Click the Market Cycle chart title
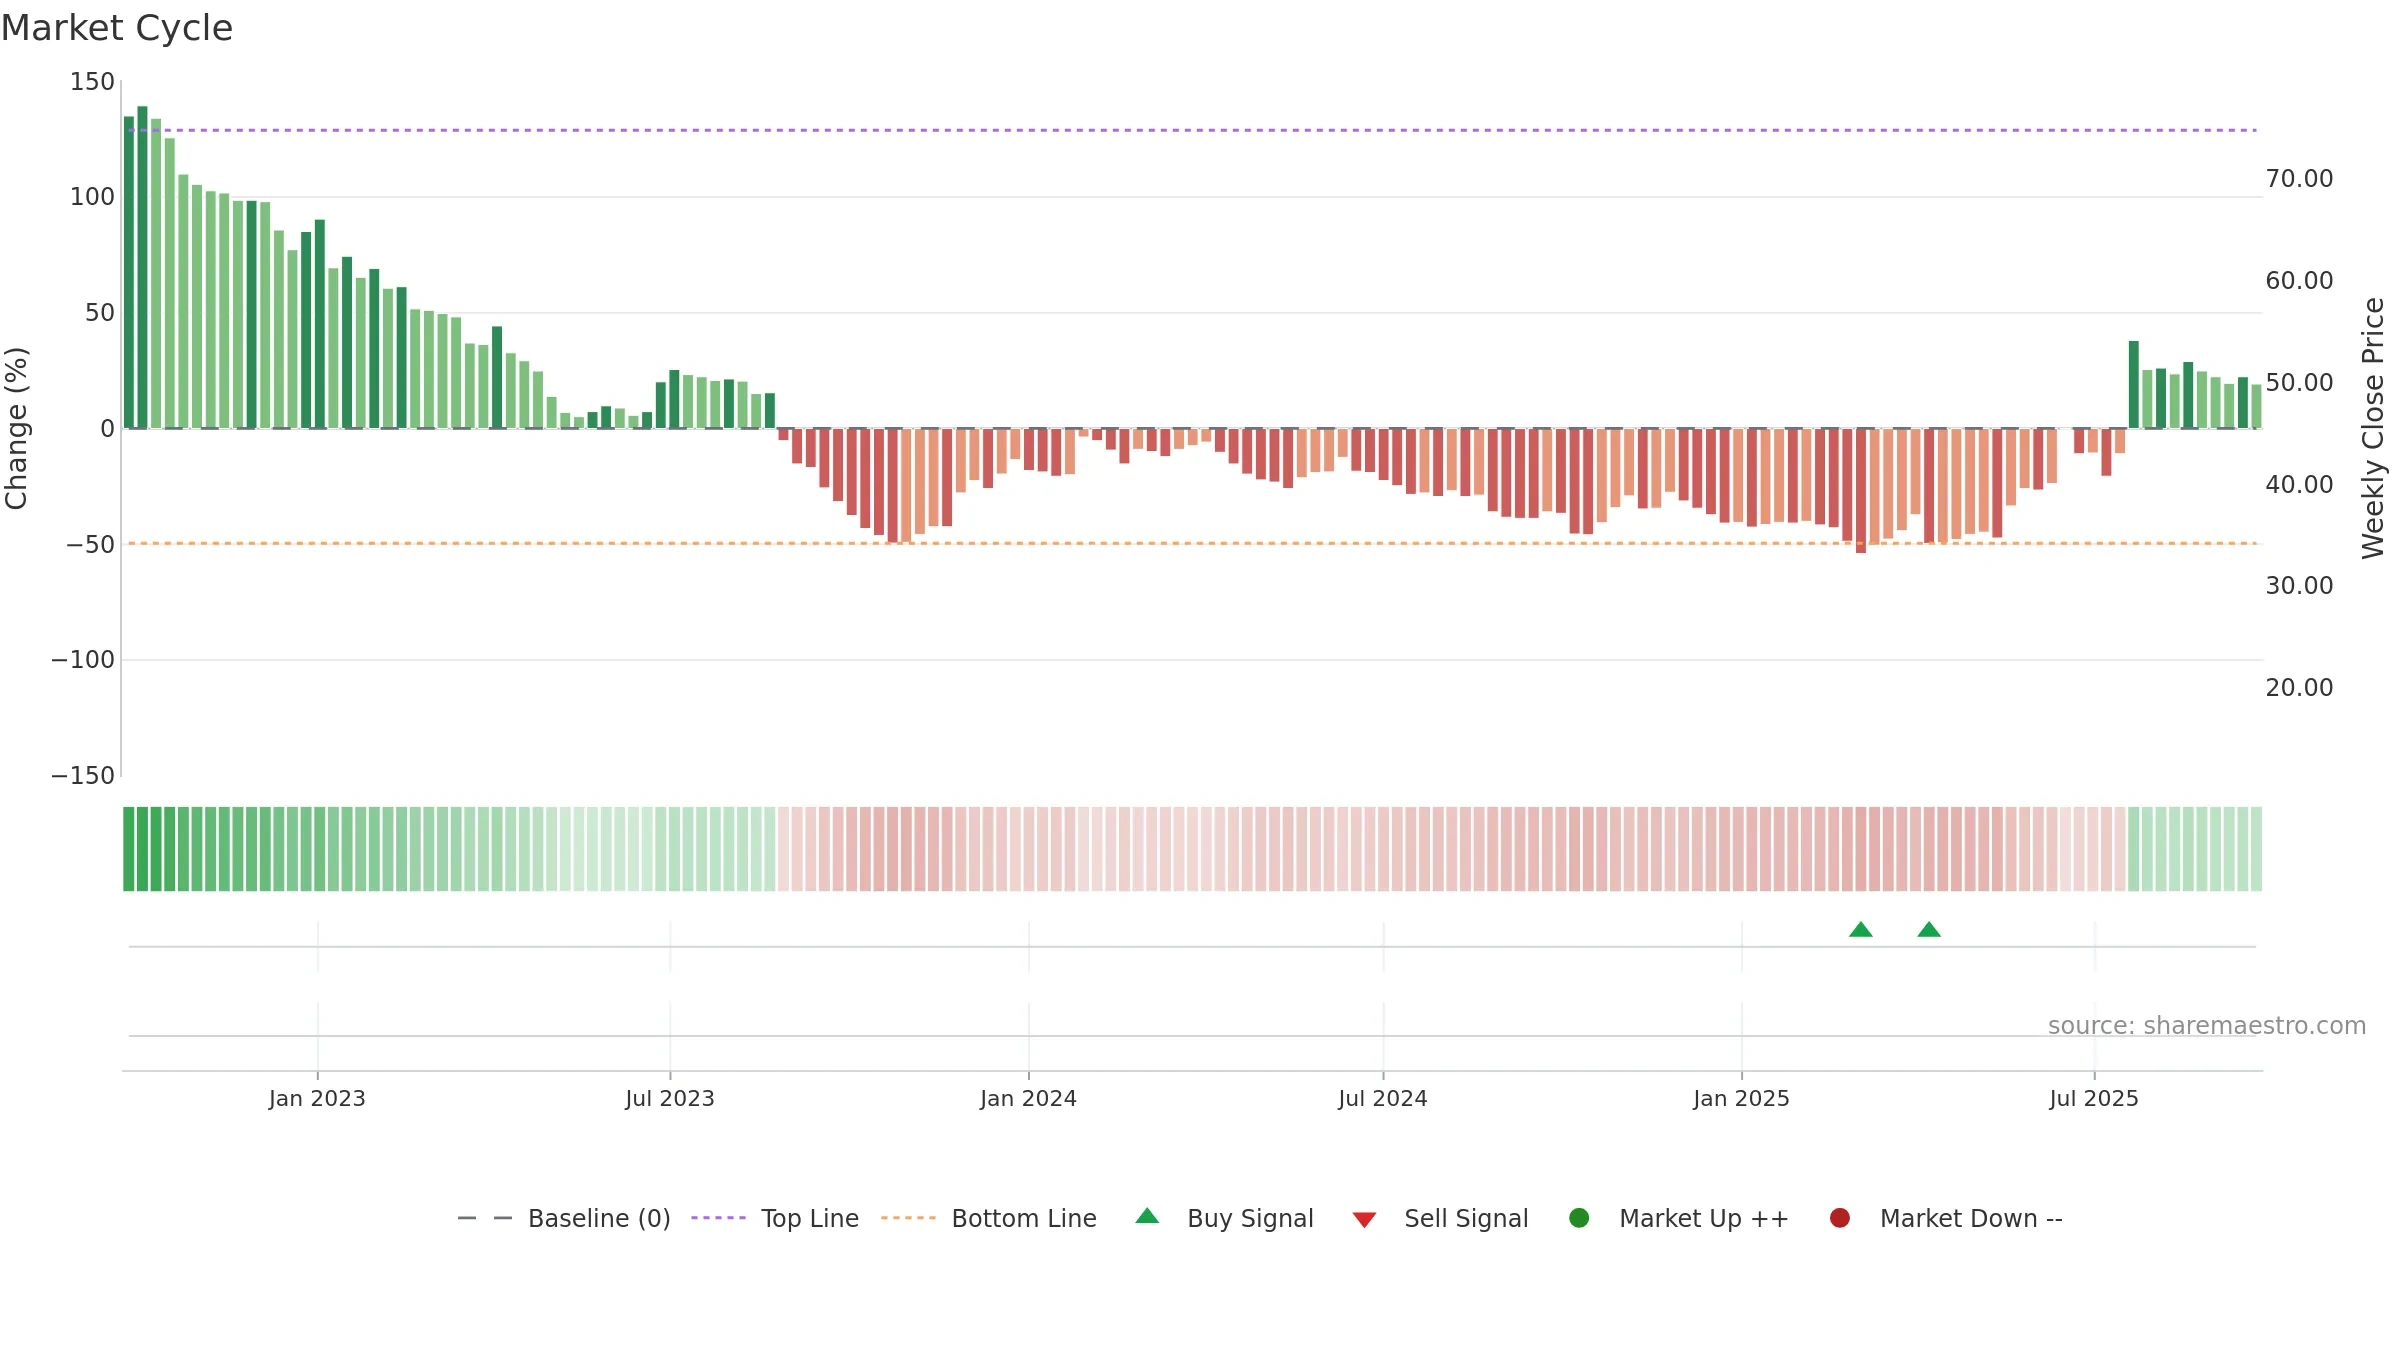The height and width of the screenshot is (1350, 2400). tap(117, 28)
